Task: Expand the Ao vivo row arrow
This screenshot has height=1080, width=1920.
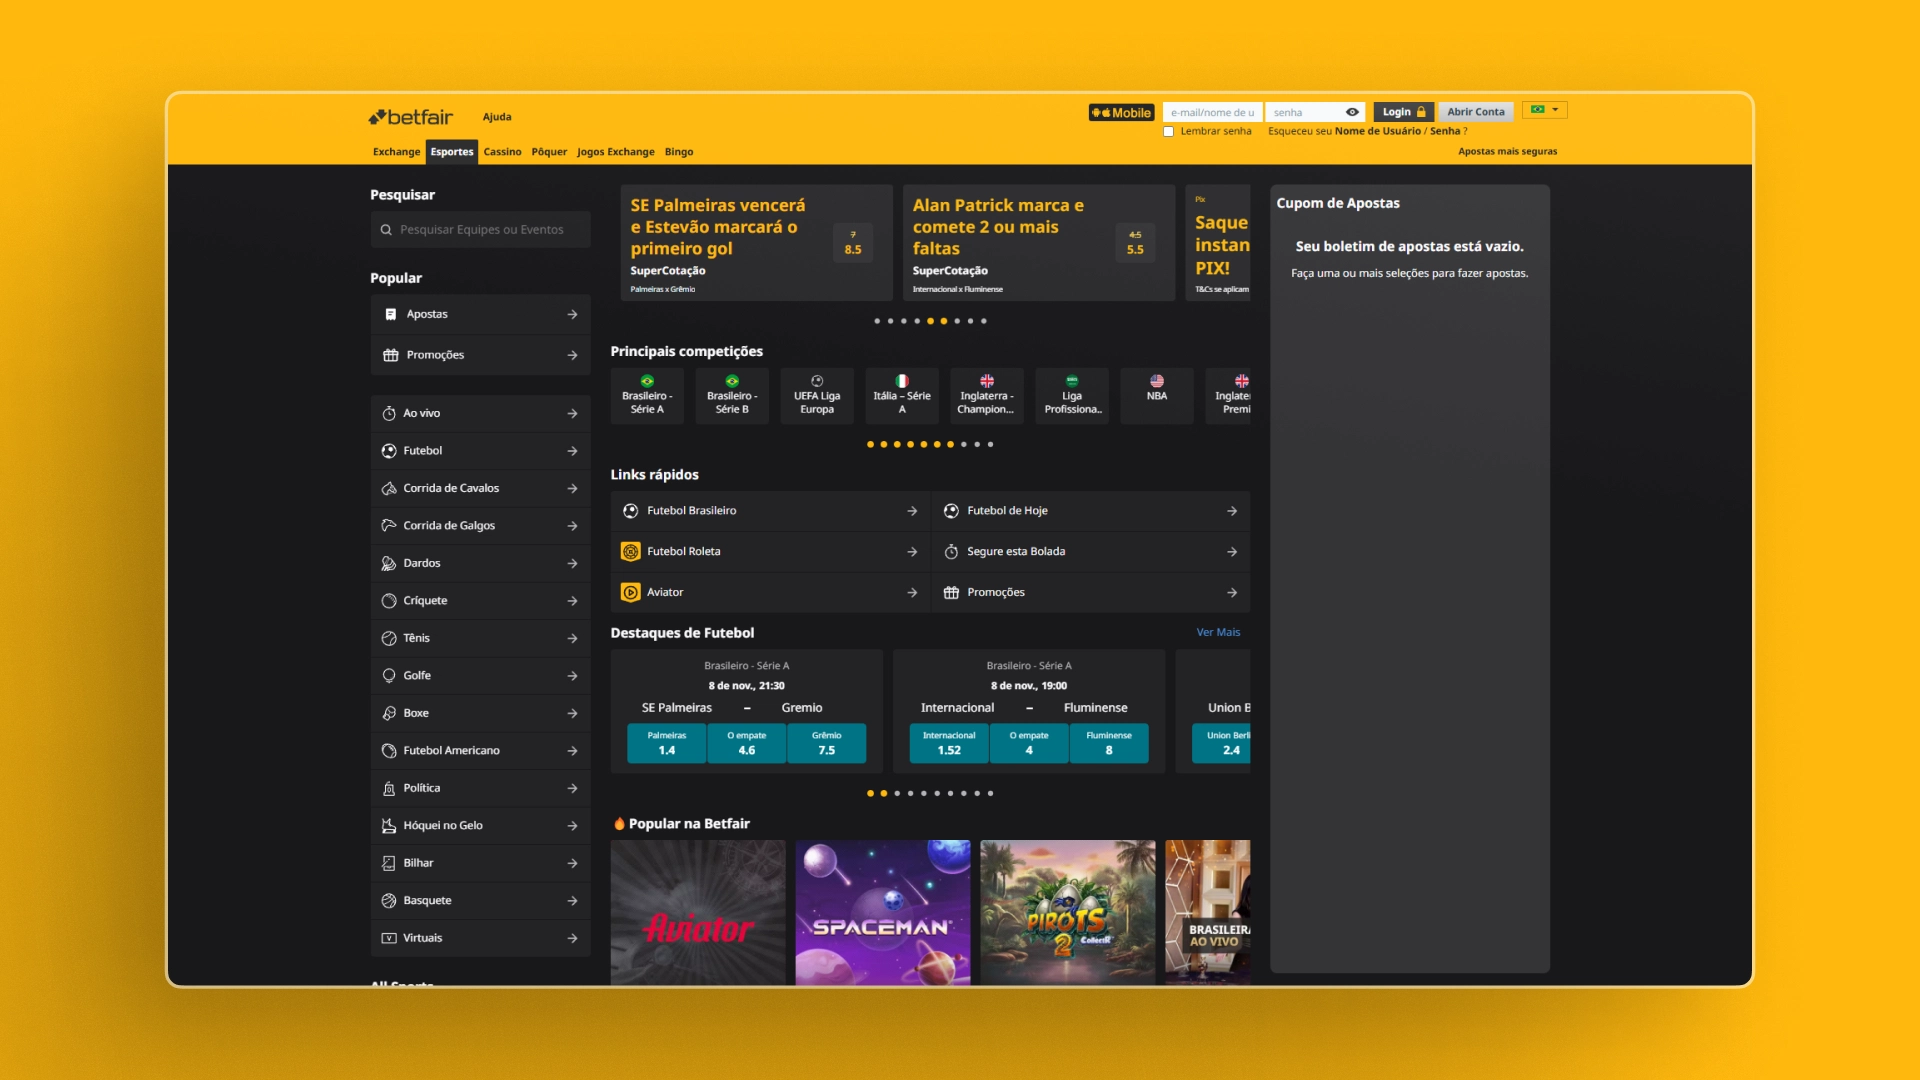Action: click(572, 413)
